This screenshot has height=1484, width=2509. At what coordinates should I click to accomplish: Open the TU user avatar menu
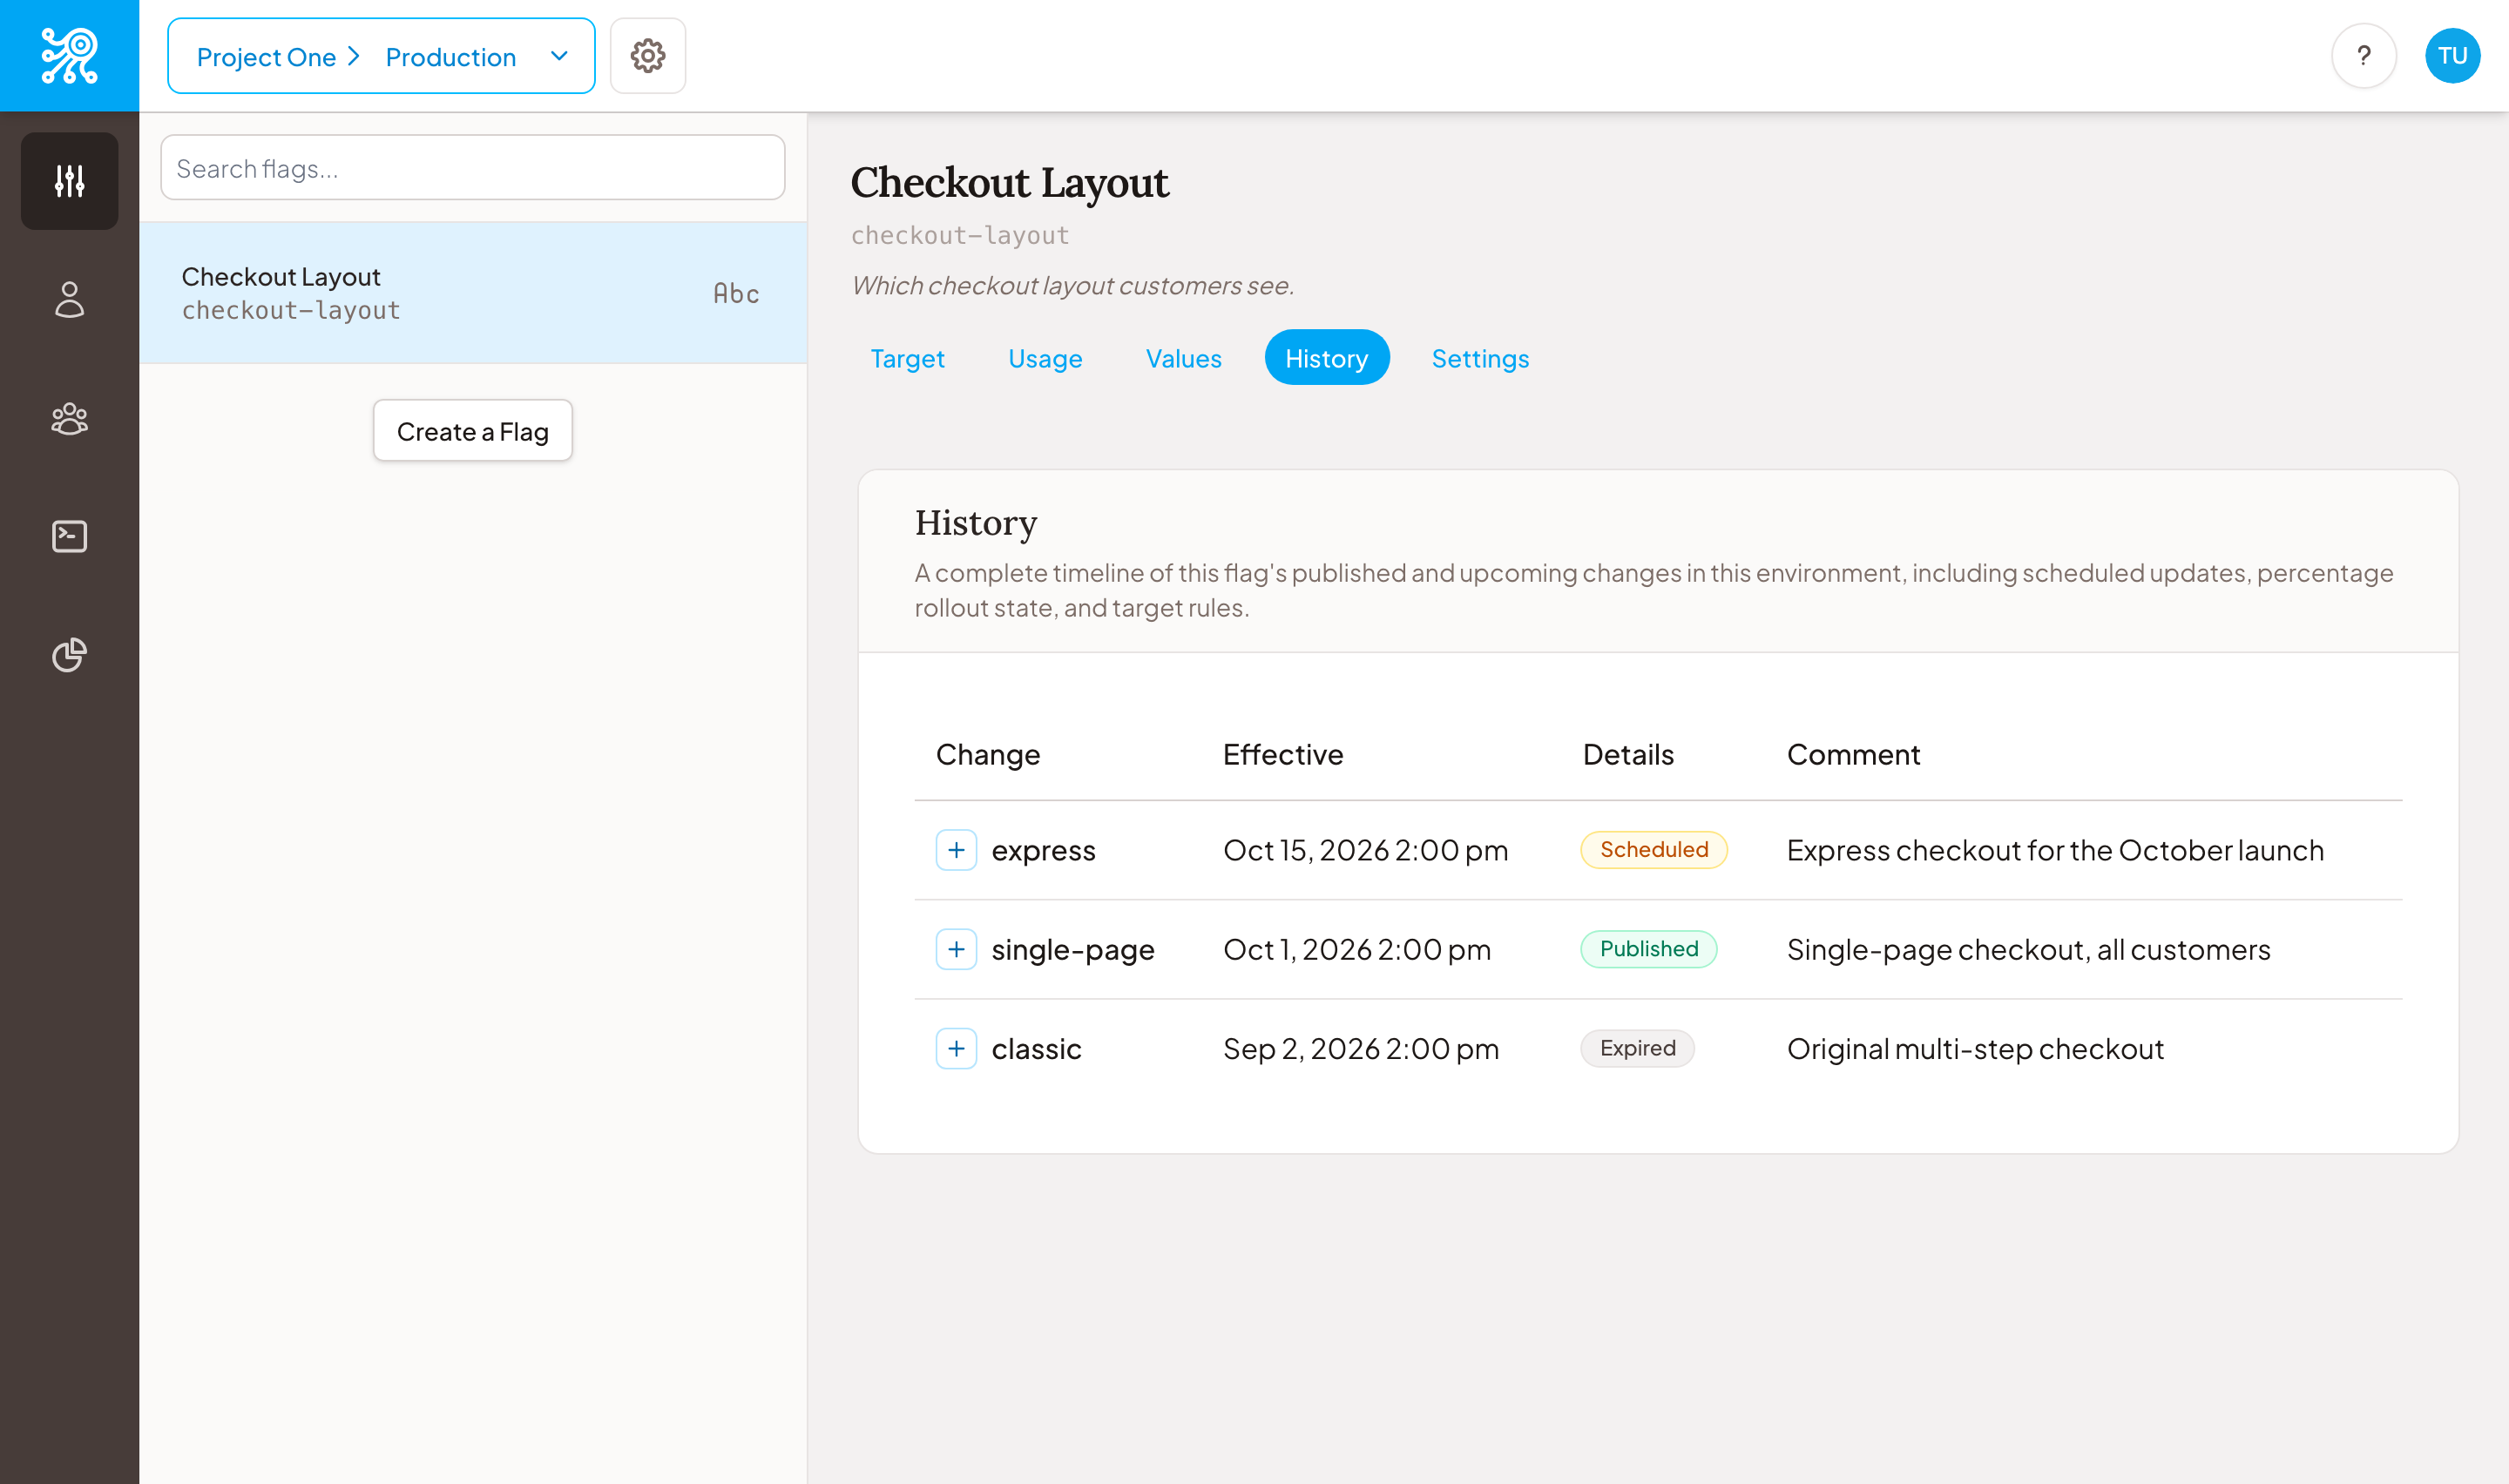[2453, 56]
